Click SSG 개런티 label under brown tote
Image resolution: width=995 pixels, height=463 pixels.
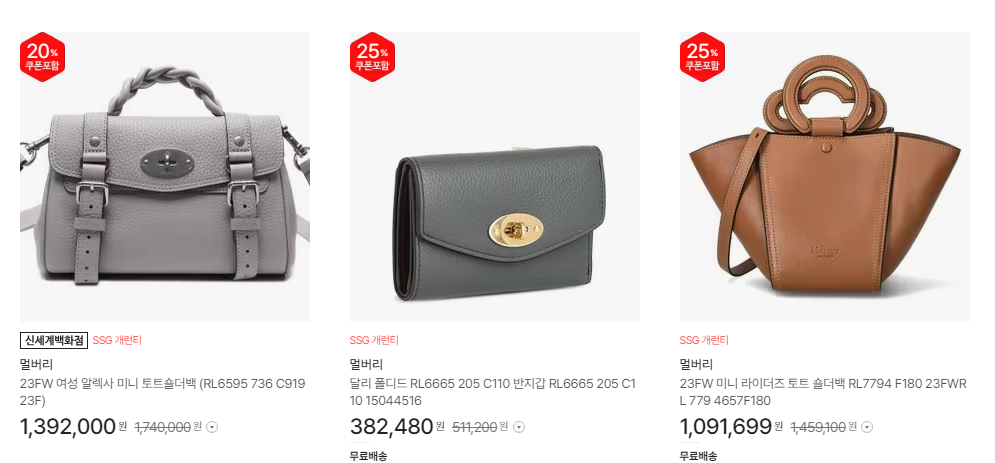pyautogui.click(x=704, y=341)
